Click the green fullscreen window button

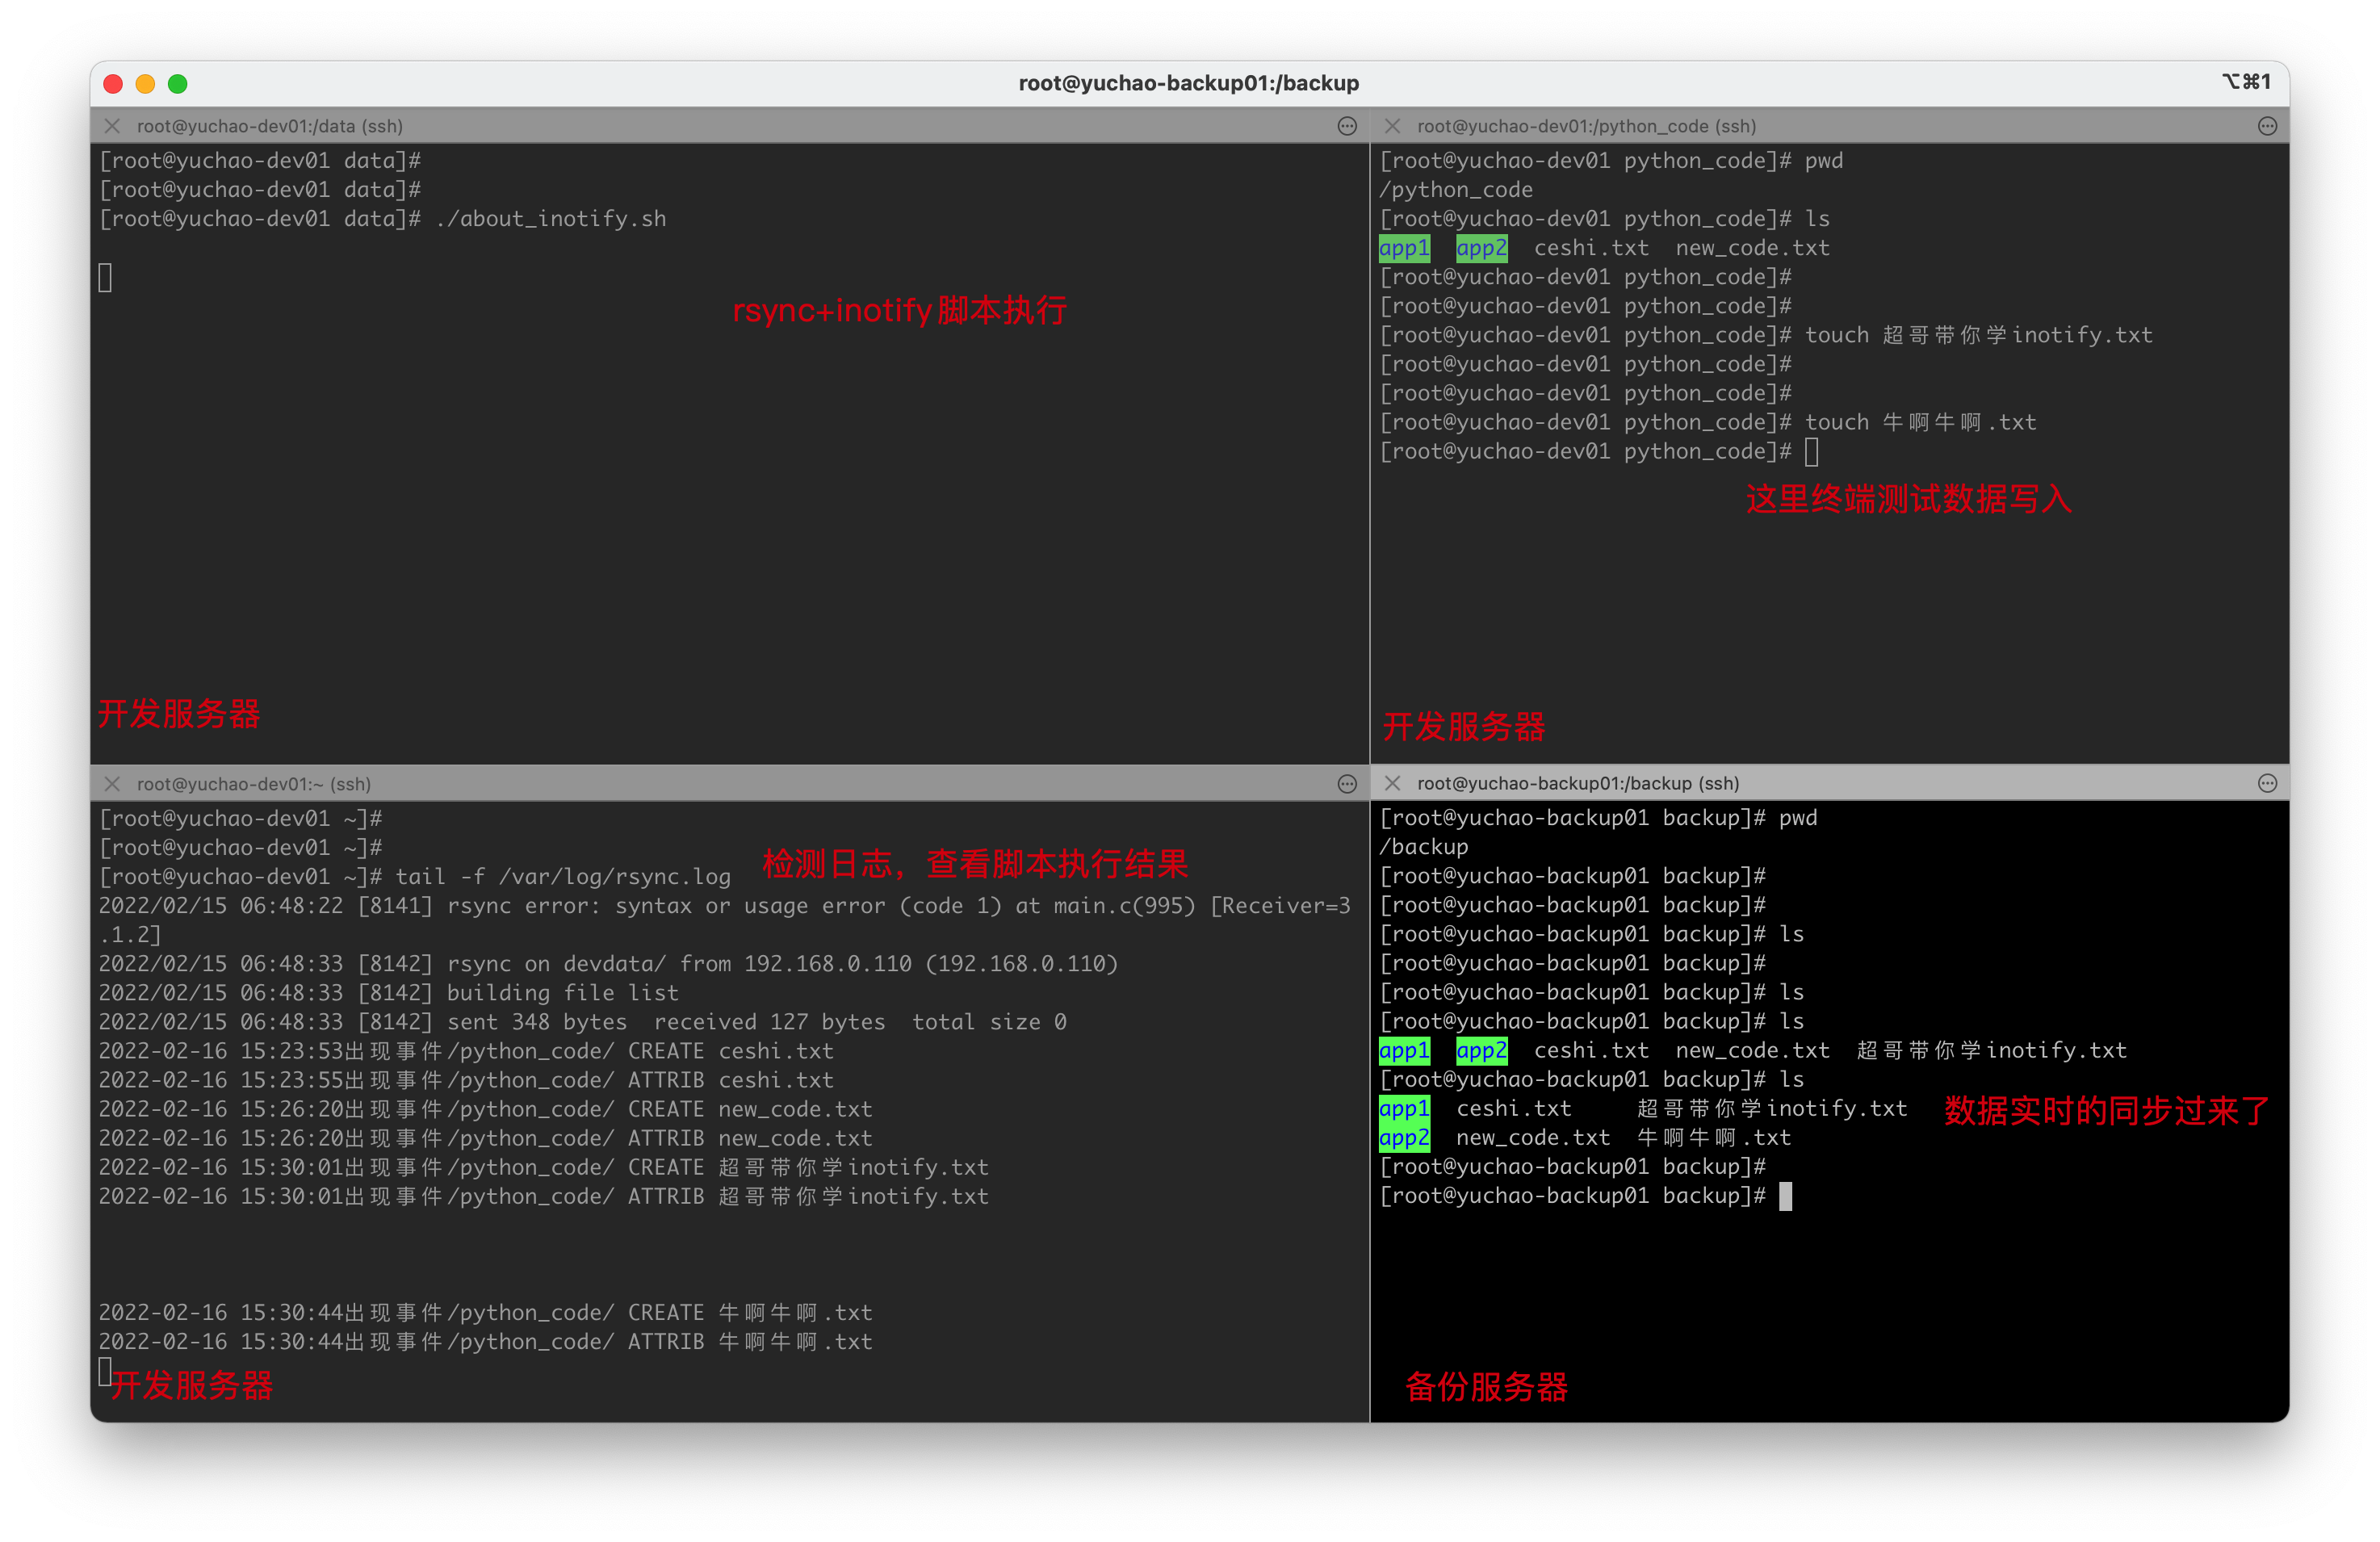click(178, 84)
